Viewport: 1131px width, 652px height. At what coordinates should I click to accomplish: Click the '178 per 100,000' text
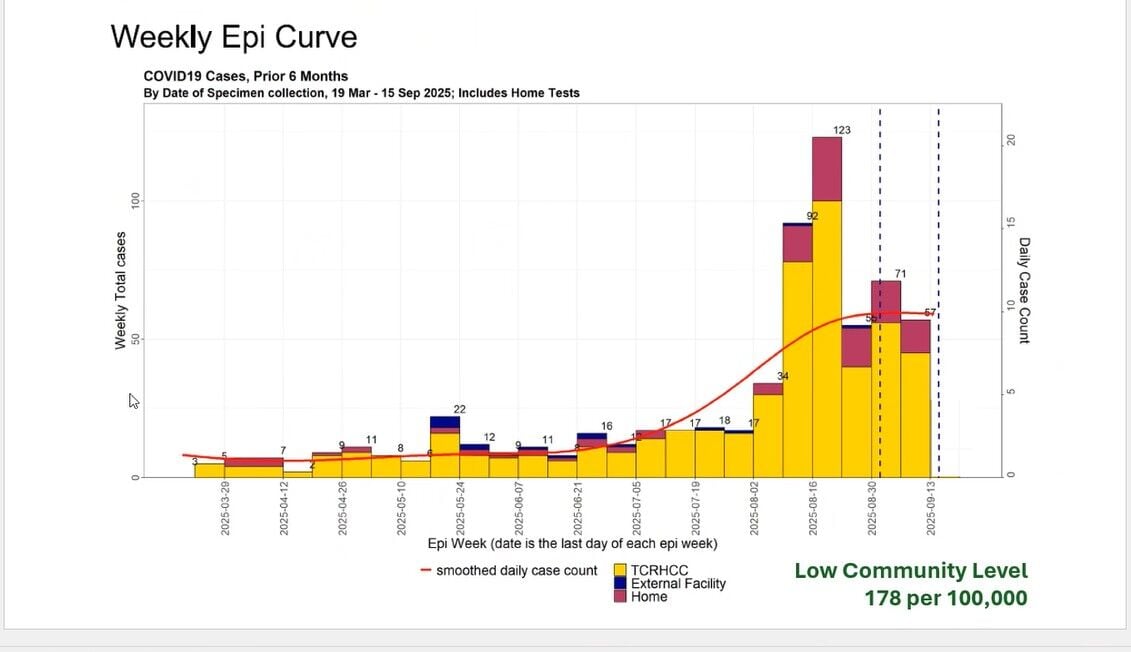tap(945, 598)
